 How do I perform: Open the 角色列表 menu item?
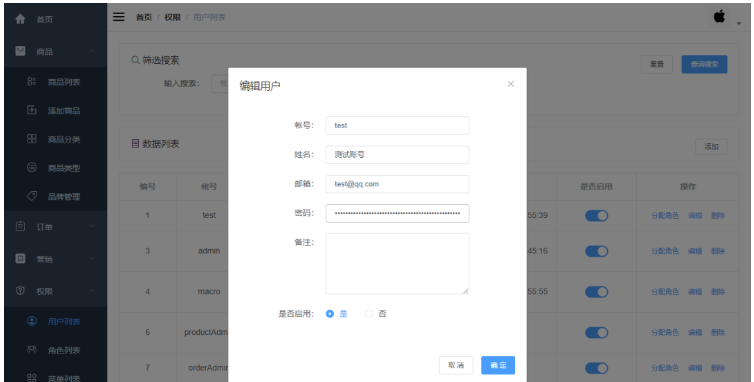[55, 350]
